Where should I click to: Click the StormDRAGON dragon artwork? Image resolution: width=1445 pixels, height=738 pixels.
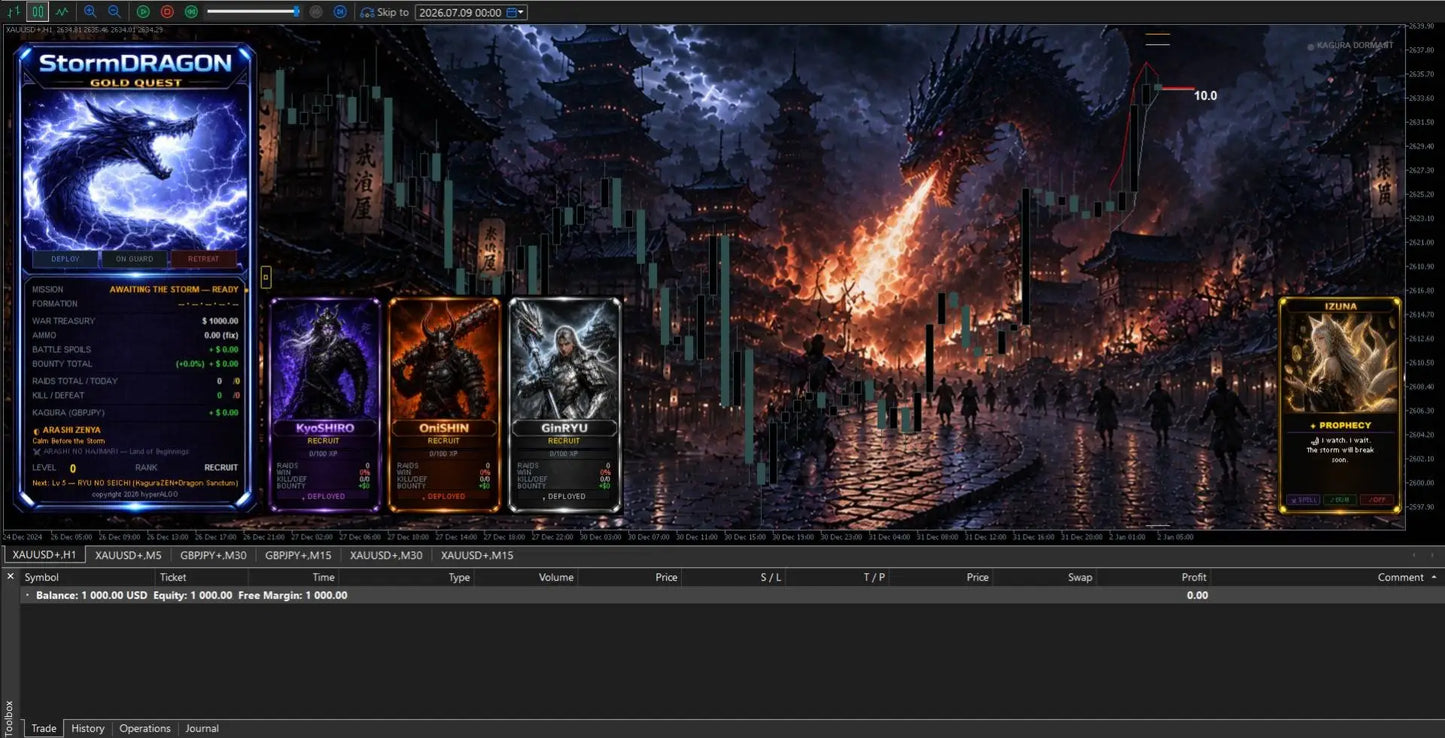click(x=135, y=168)
